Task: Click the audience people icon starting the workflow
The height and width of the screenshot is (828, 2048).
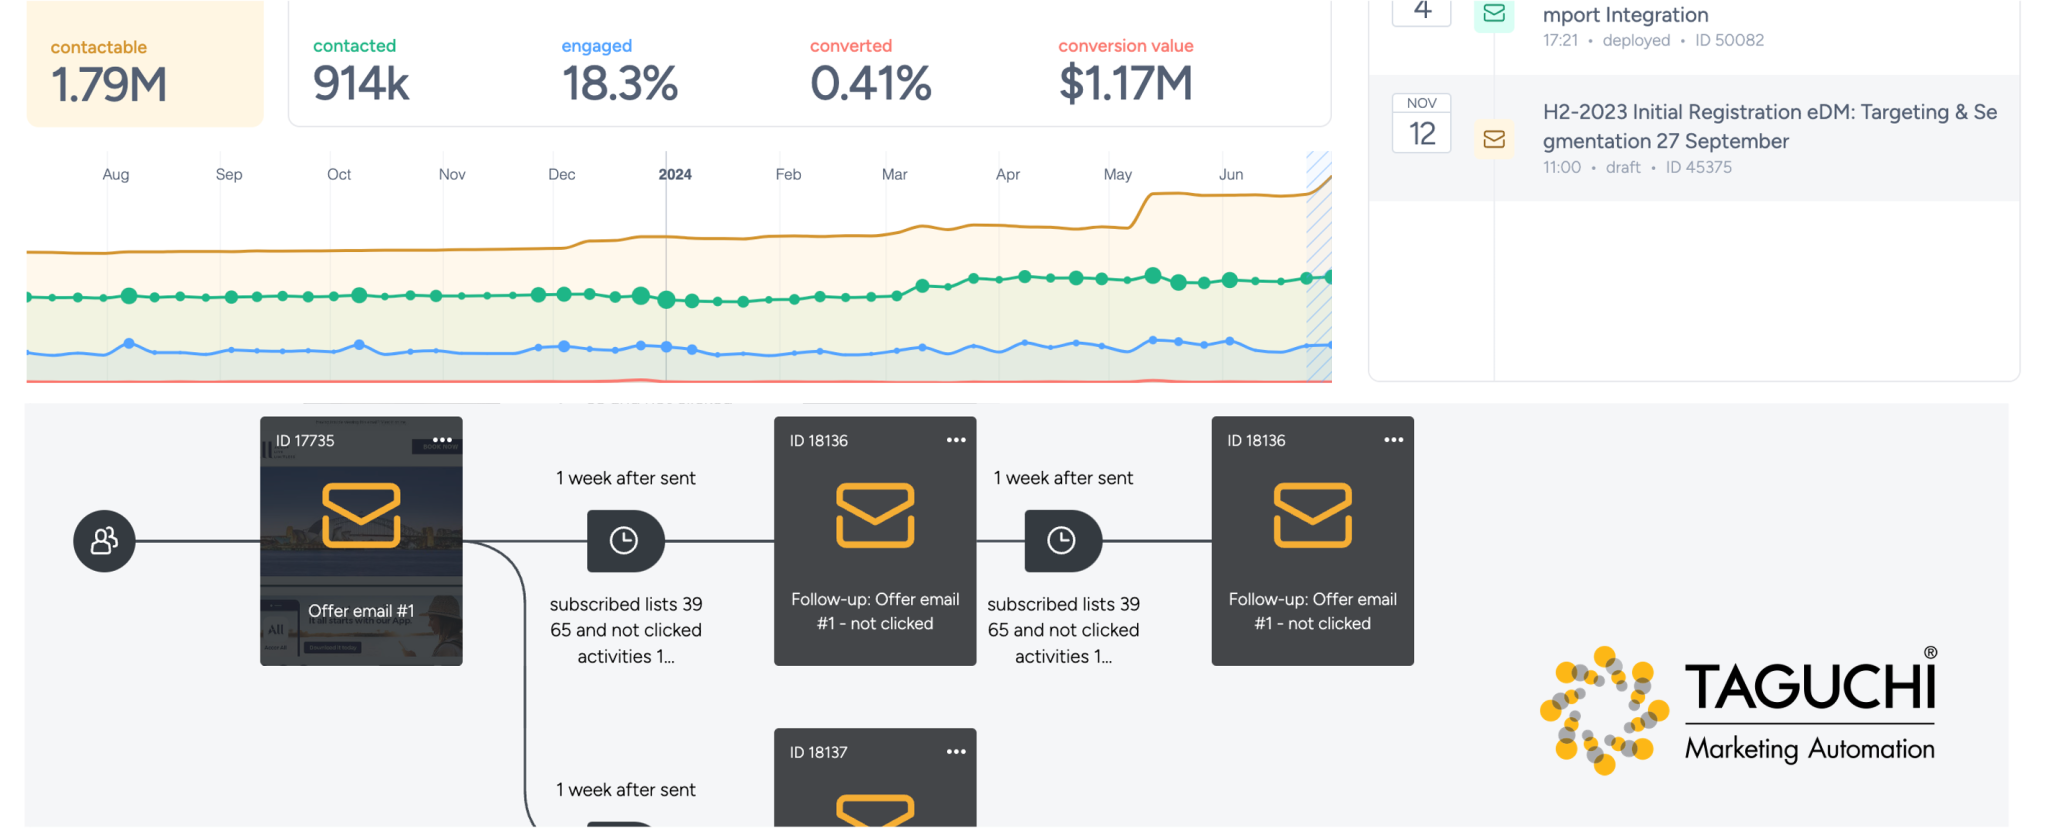Action: click(104, 541)
